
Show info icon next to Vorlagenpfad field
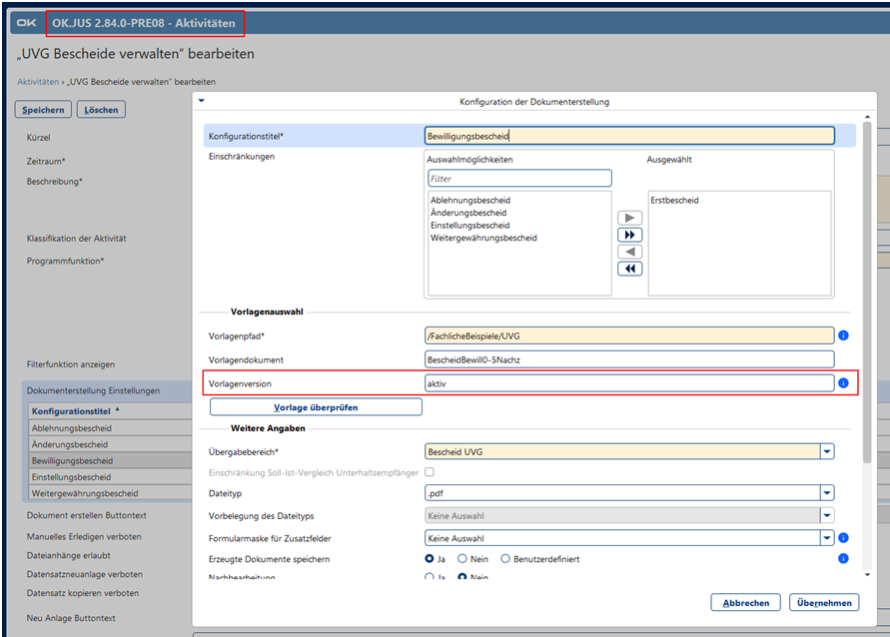coord(843,336)
